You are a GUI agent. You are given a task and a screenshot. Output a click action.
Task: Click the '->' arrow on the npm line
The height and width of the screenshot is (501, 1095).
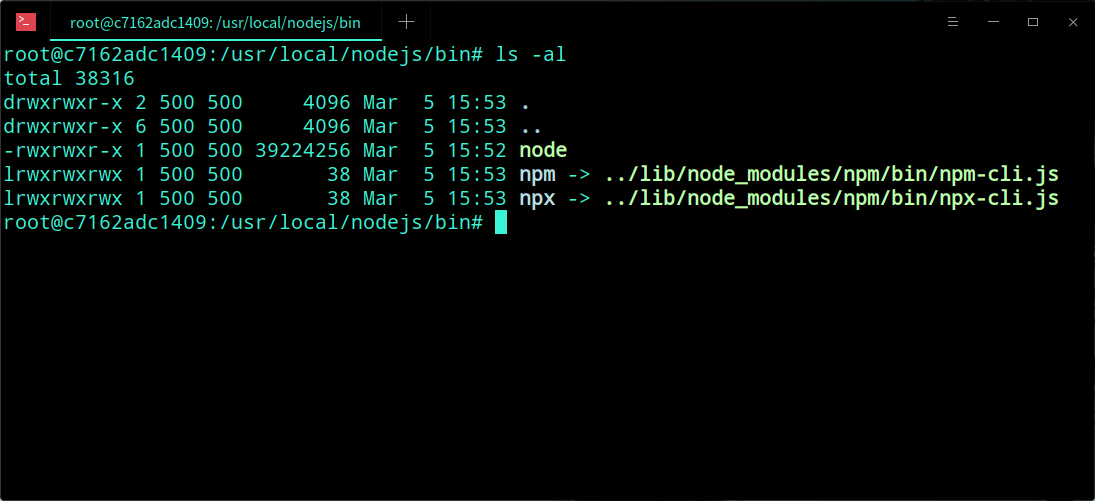click(x=579, y=175)
